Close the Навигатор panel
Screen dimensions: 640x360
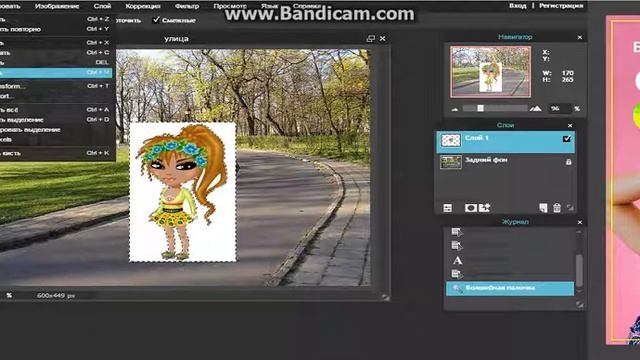580,37
